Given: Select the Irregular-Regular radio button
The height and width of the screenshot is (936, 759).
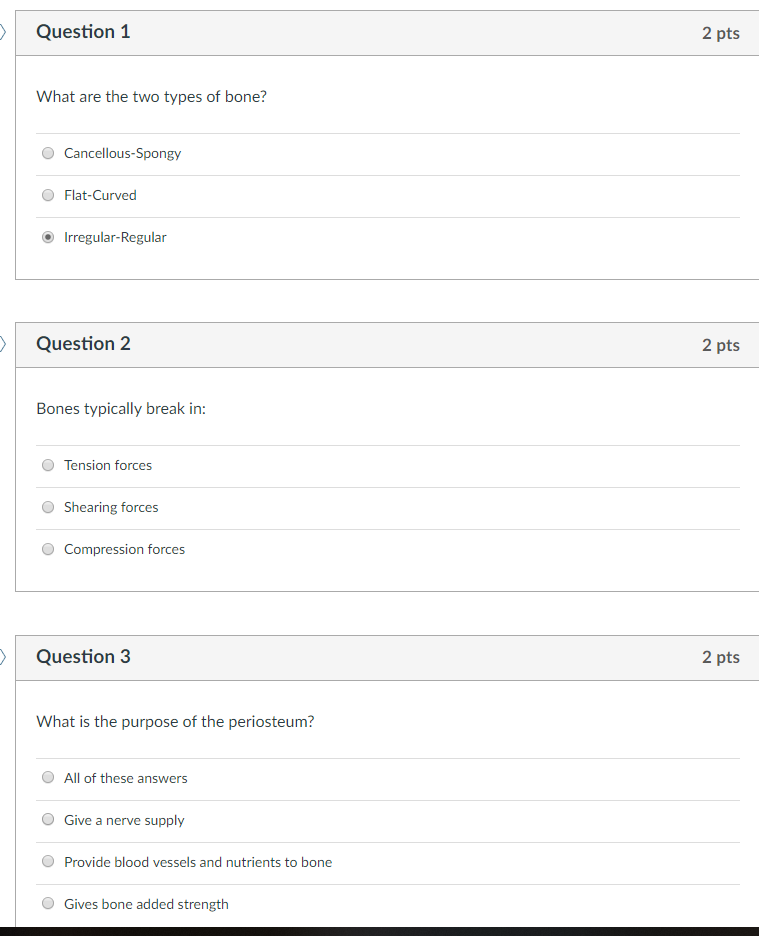Looking at the screenshot, I should (x=48, y=237).
